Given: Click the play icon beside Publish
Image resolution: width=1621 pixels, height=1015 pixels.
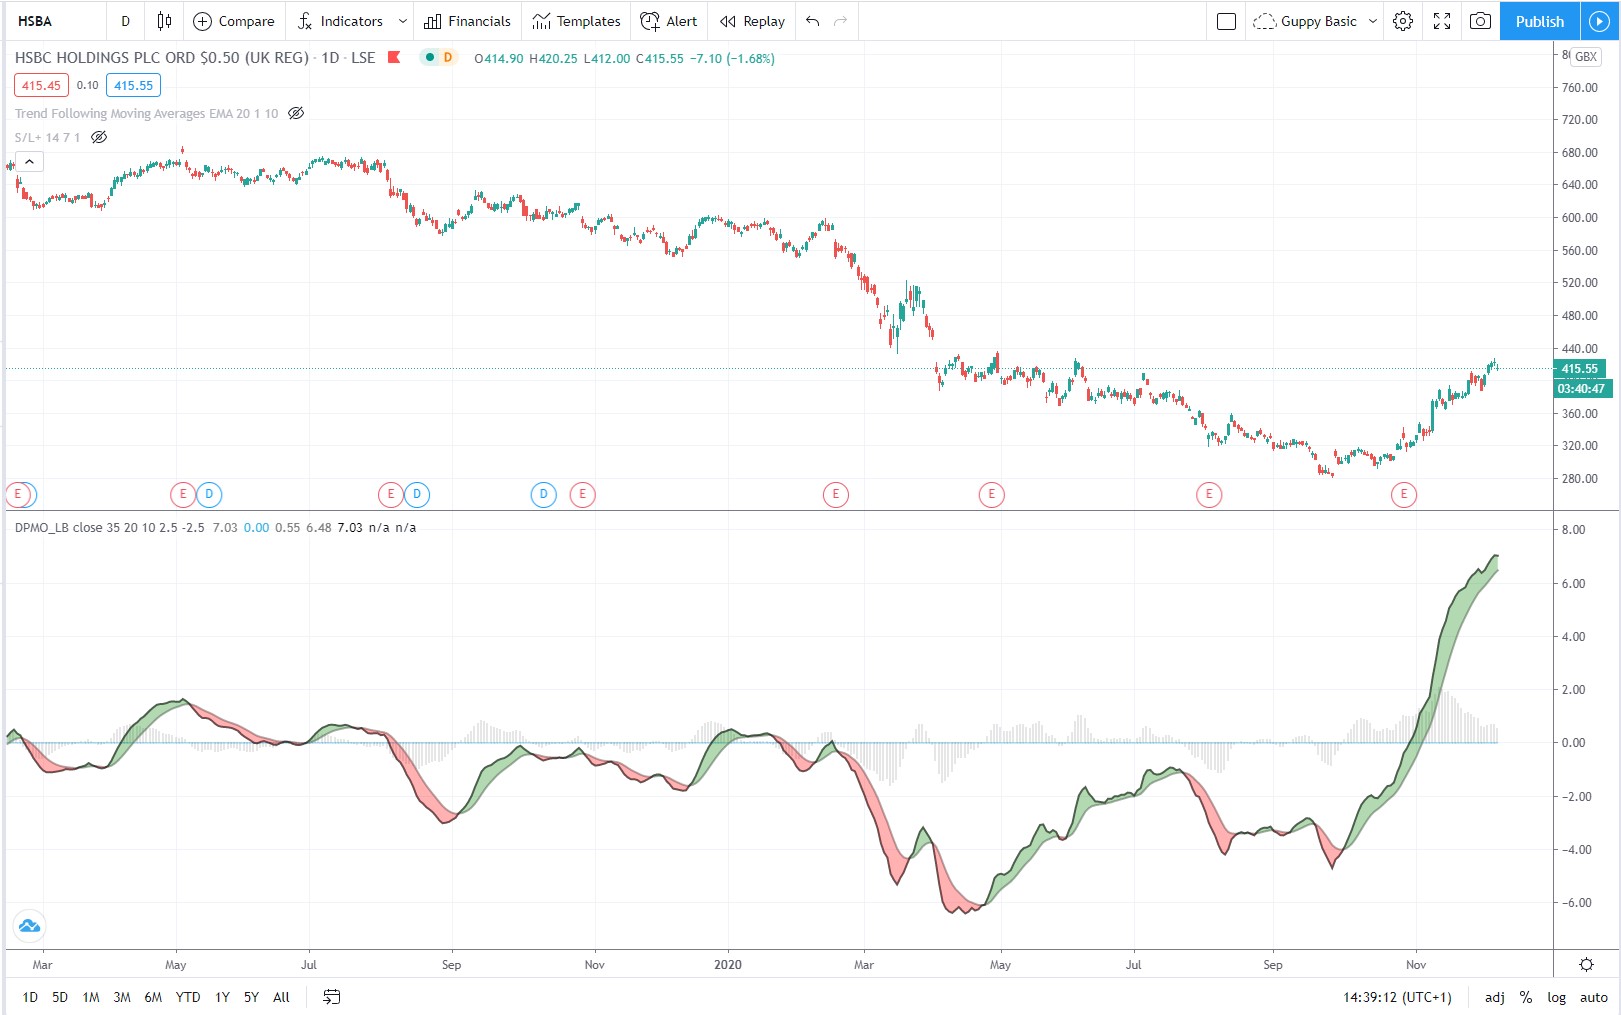Looking at the screenshot, I should (1599, 21).
